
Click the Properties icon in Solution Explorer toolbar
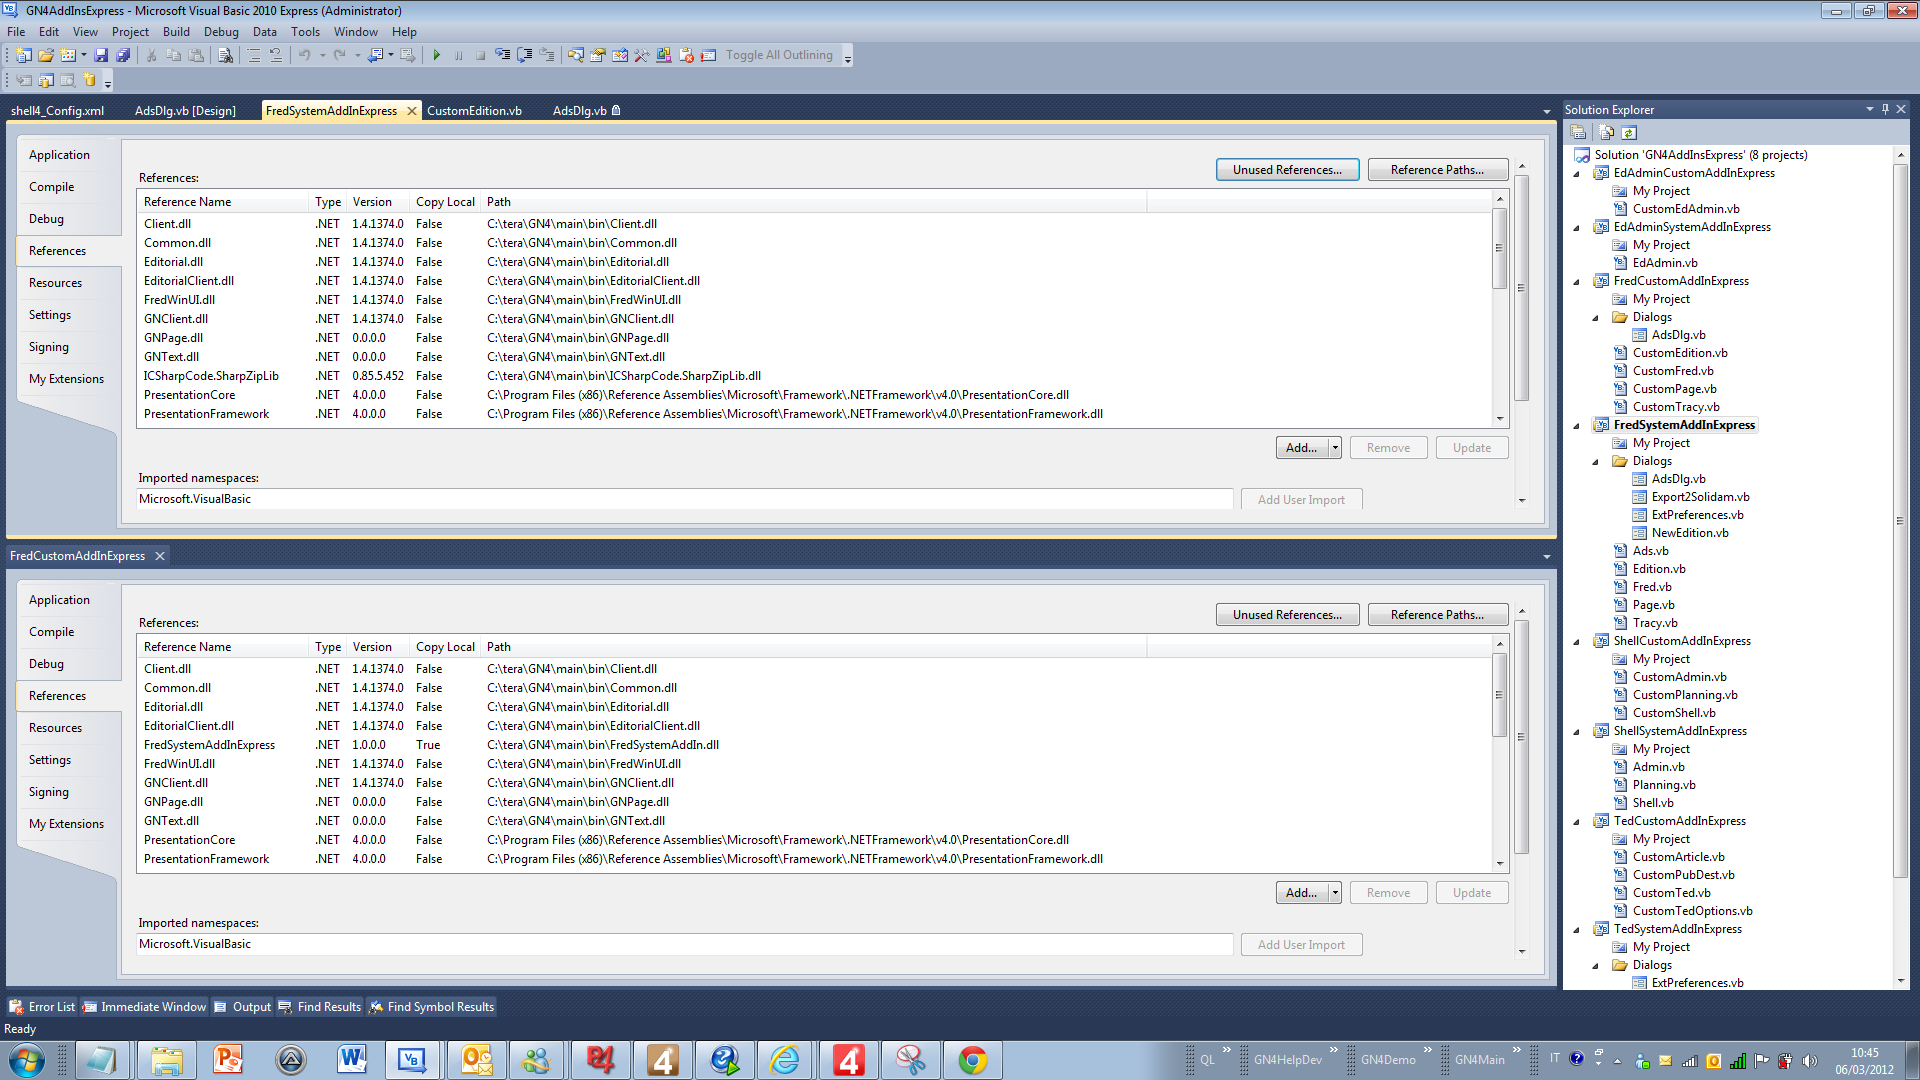[1578, 132]
